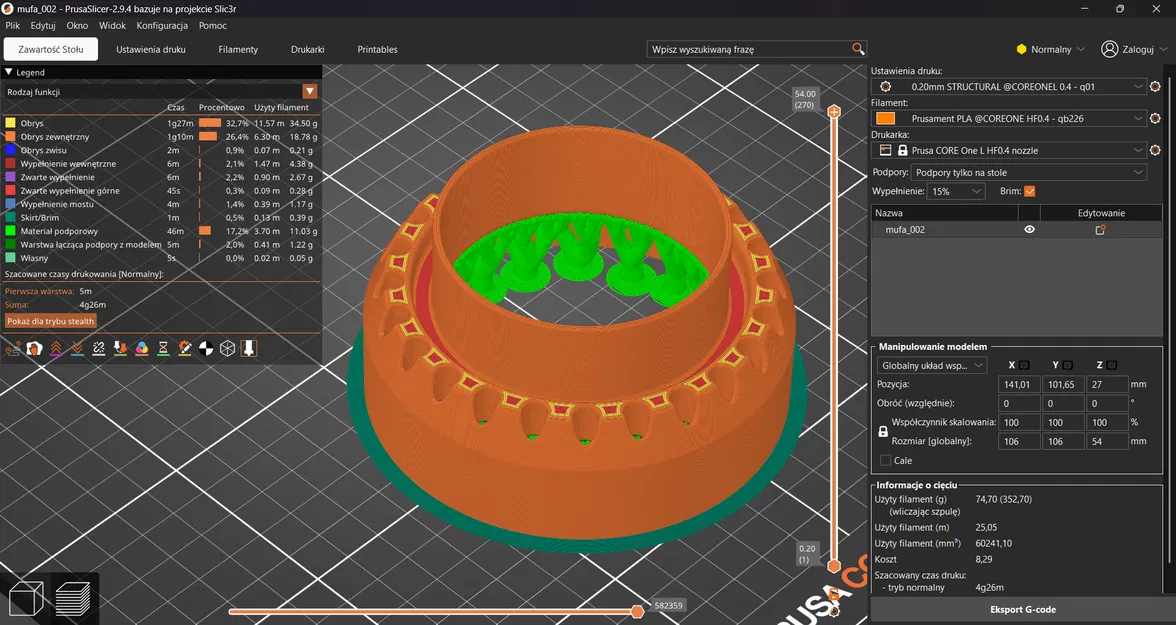Toggle center of gravity icon
Screen dimensions: 1176x625
click(206, 349)
